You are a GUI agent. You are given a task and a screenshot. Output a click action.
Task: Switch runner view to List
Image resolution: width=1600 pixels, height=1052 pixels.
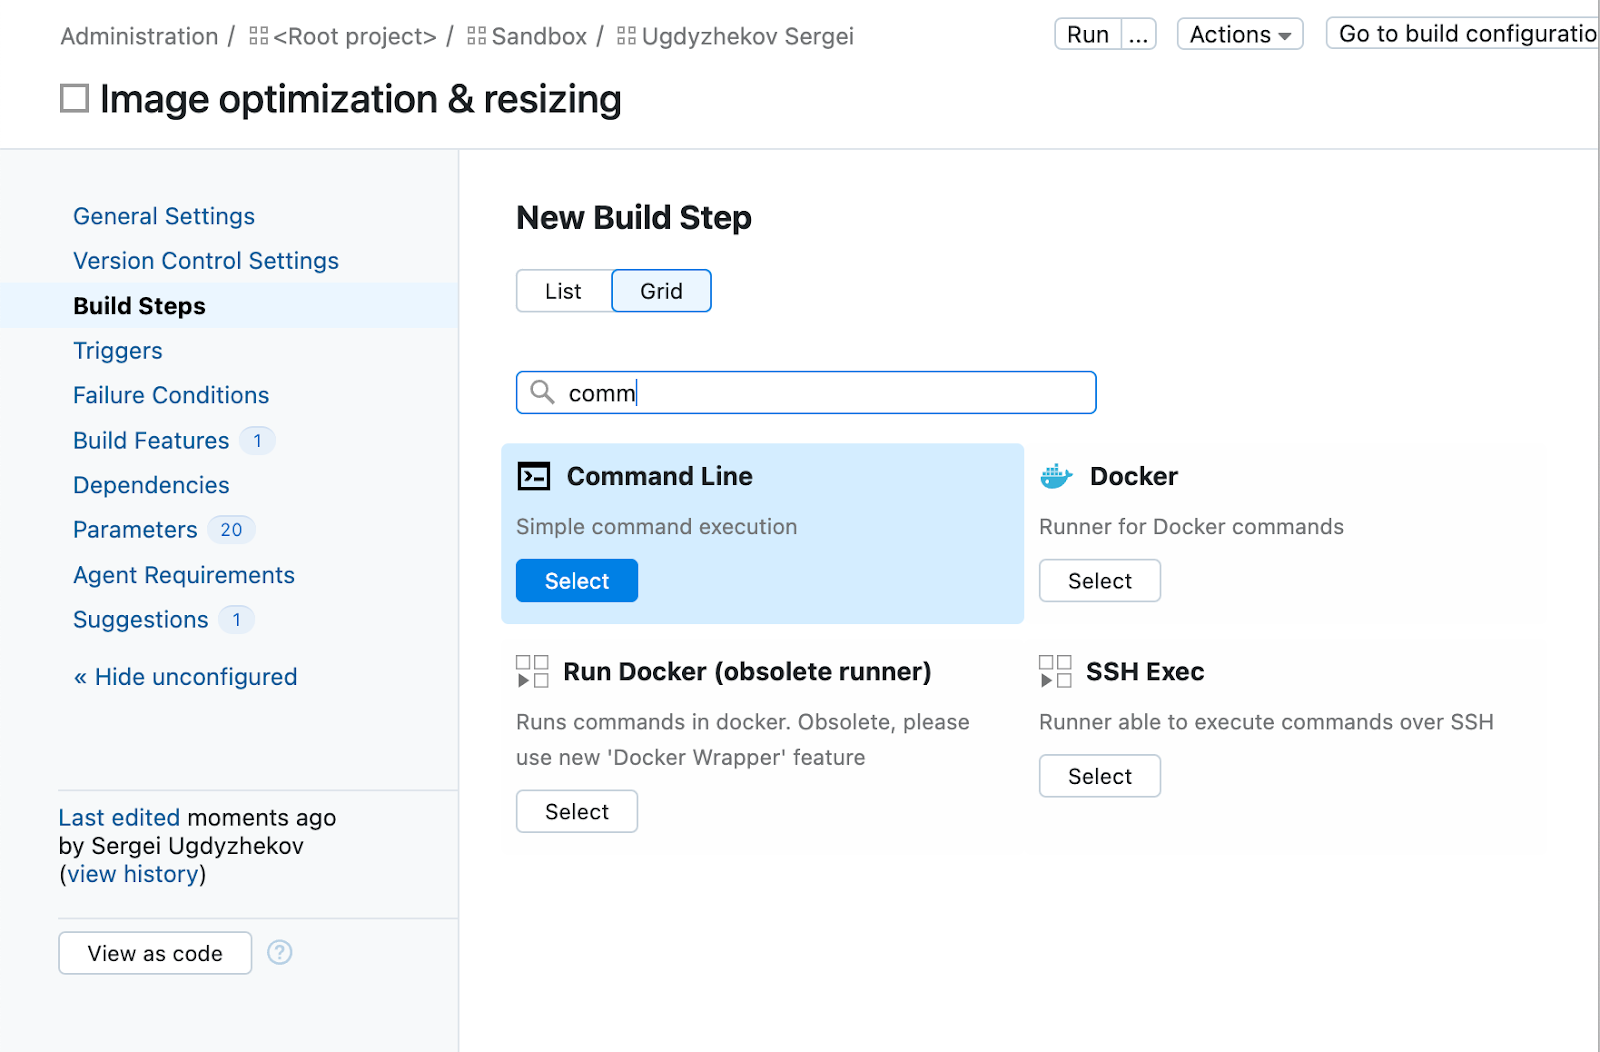click(x=563, y=291)
